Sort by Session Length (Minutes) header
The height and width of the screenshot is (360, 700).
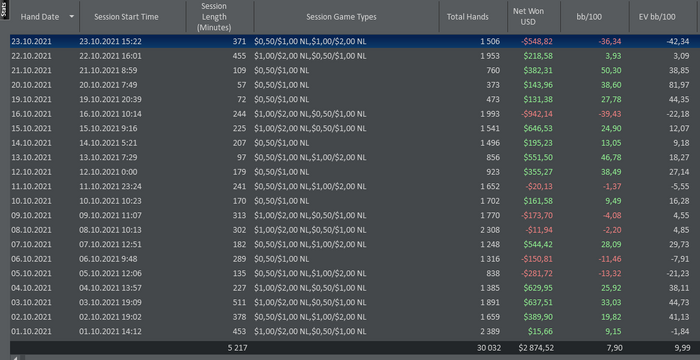click(214, 17)
